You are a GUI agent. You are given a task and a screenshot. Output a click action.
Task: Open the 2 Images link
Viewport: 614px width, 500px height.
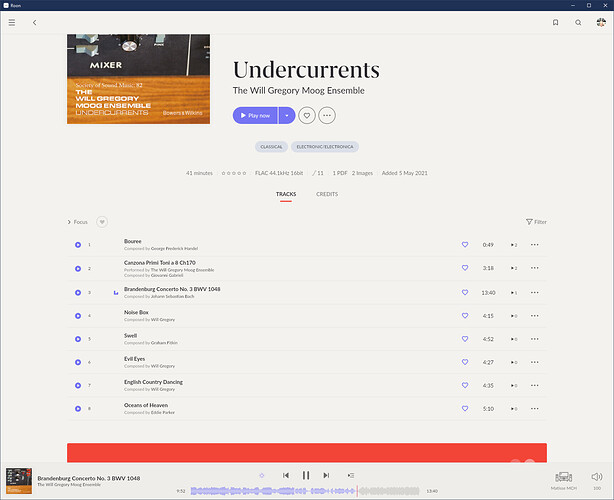(362, 173)
